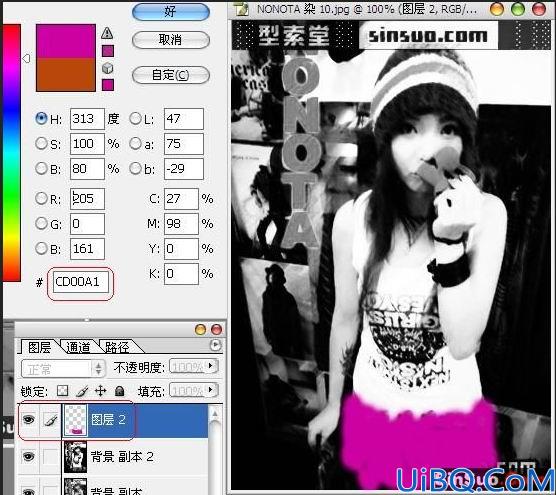Viewport: 556px width, 495px height.
Task: Toggle lock transparent pixels icon
Action: click(62, 391)
